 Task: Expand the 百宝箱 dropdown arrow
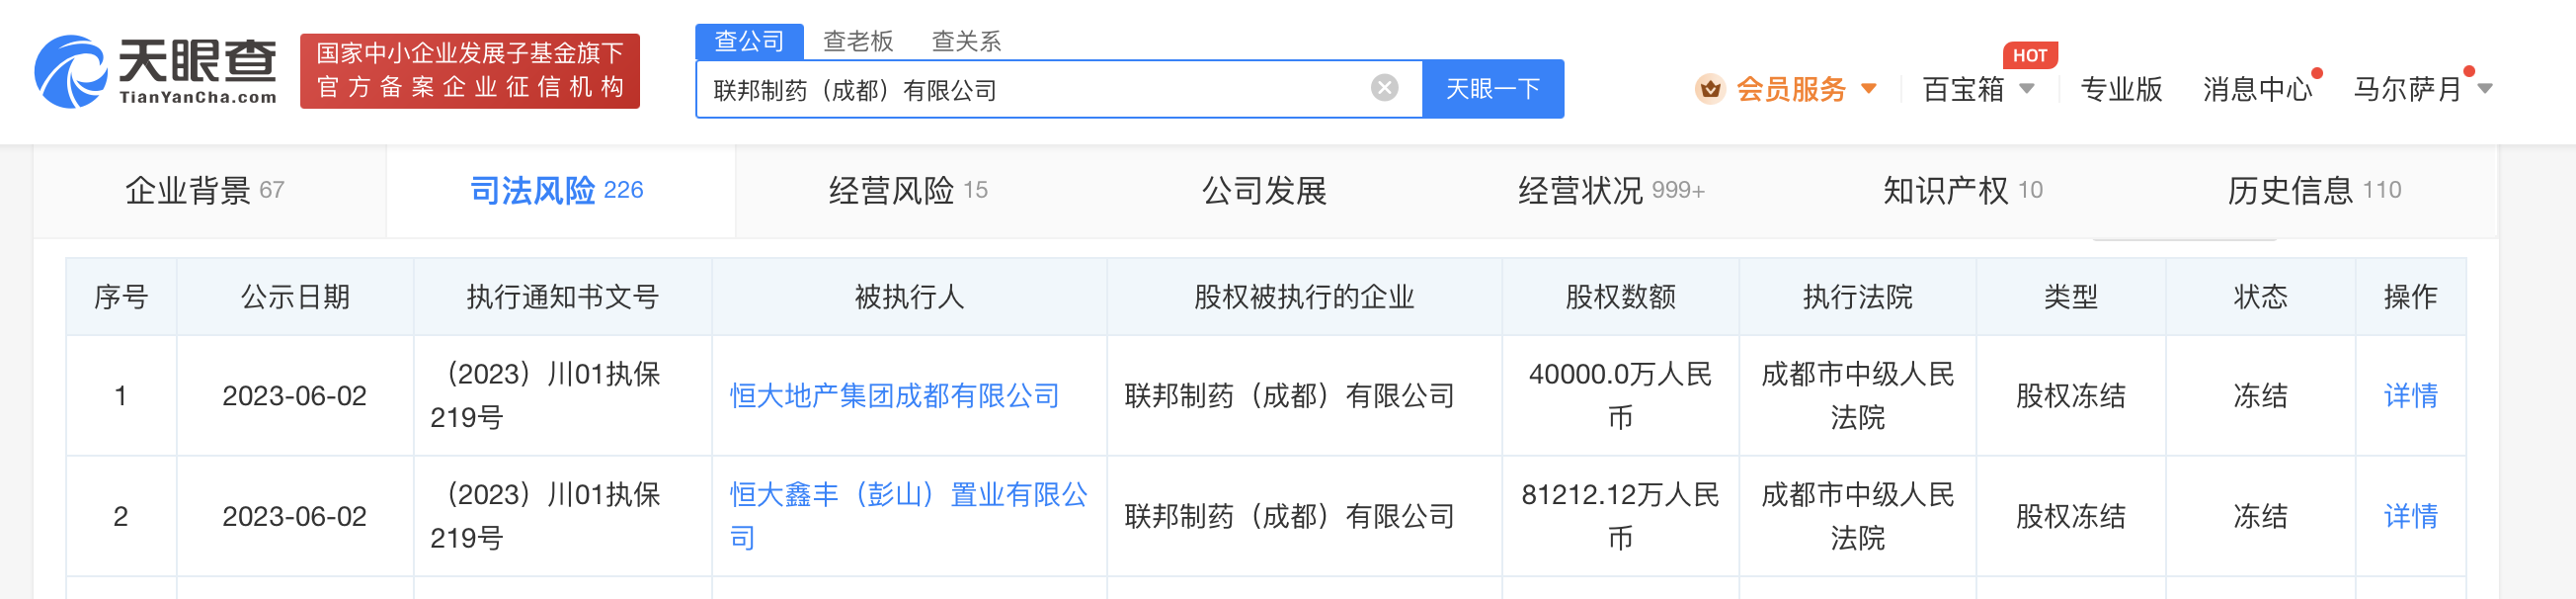[2027, 89]
